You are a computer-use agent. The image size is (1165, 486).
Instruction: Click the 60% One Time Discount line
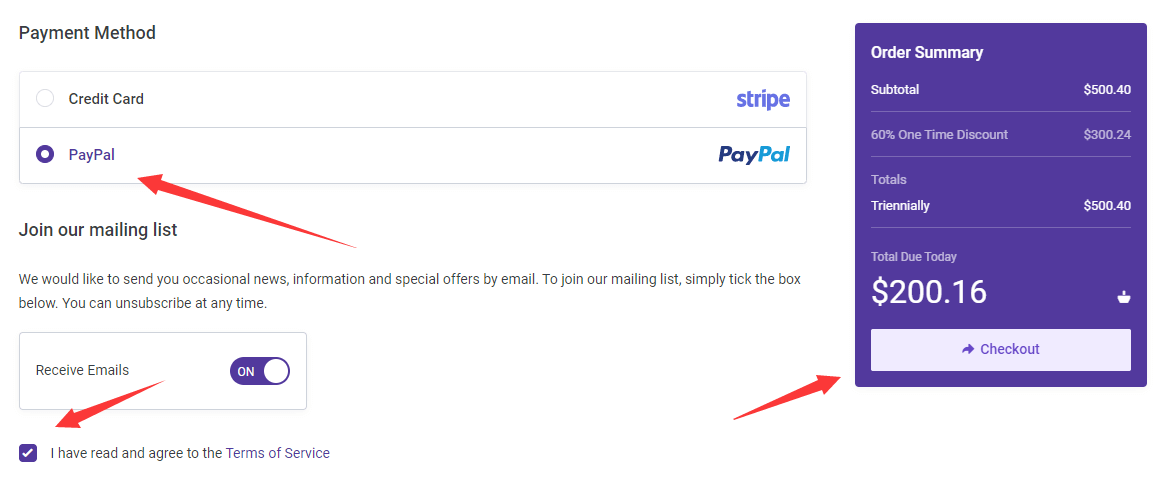tap(1001, 135)
